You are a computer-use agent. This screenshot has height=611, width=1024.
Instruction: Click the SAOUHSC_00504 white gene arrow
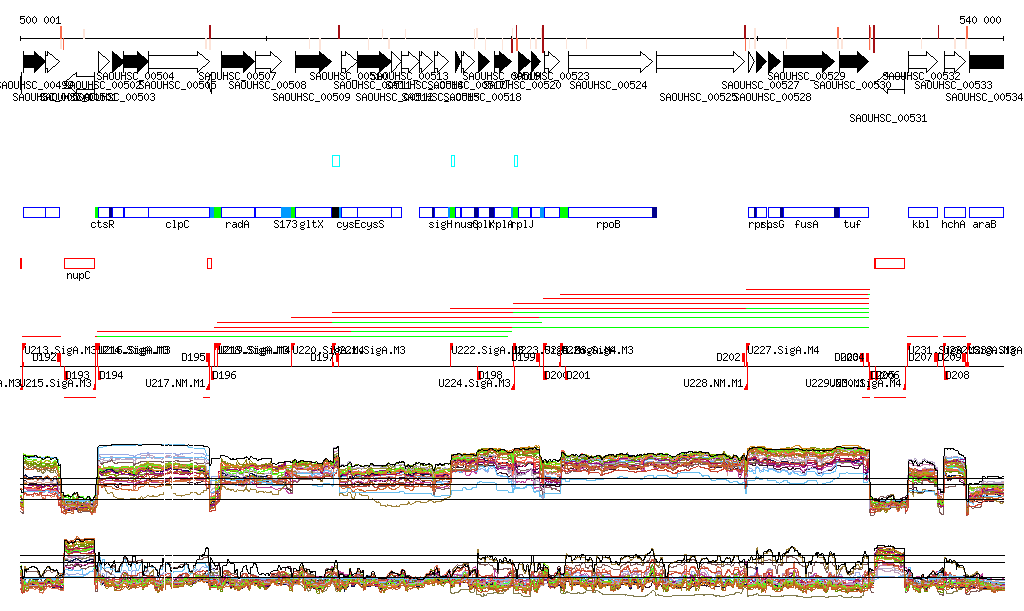click(x=178, y=61)
